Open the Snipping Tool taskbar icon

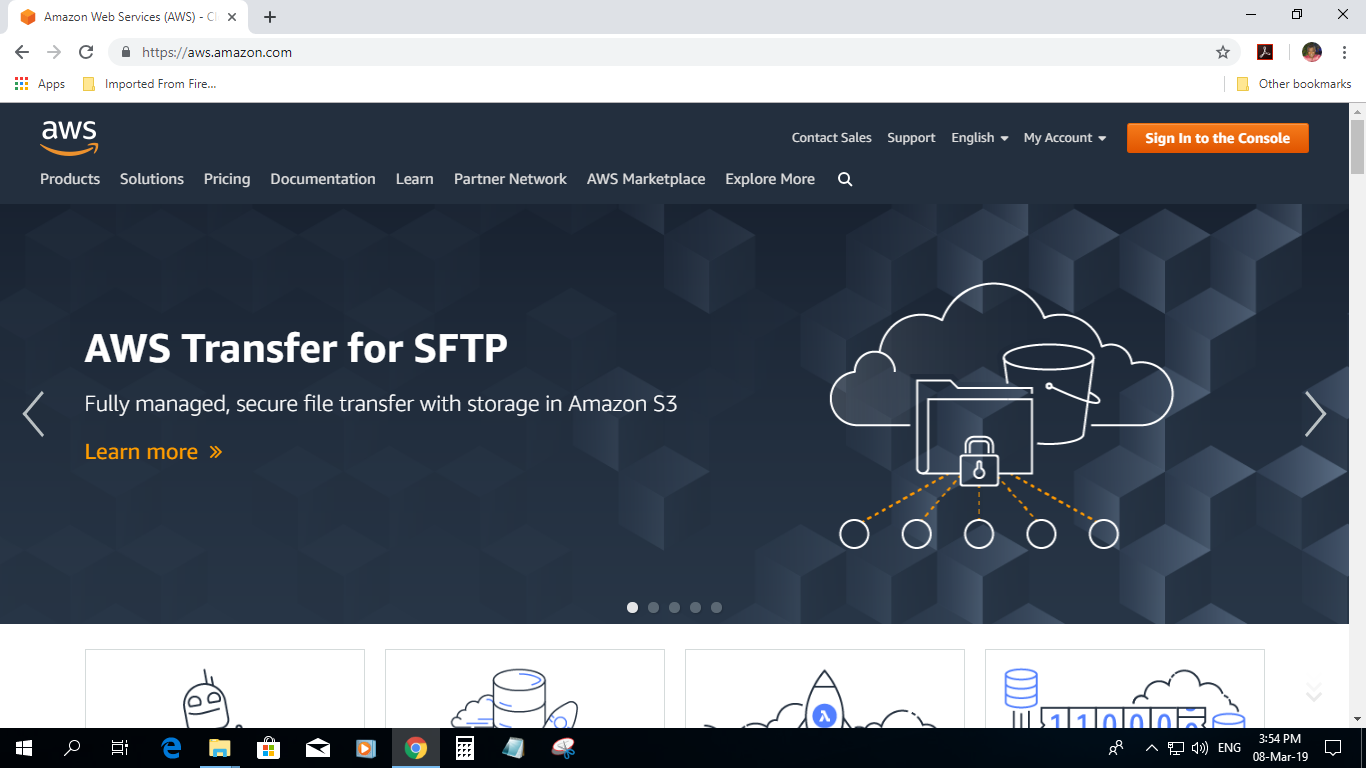563,747
